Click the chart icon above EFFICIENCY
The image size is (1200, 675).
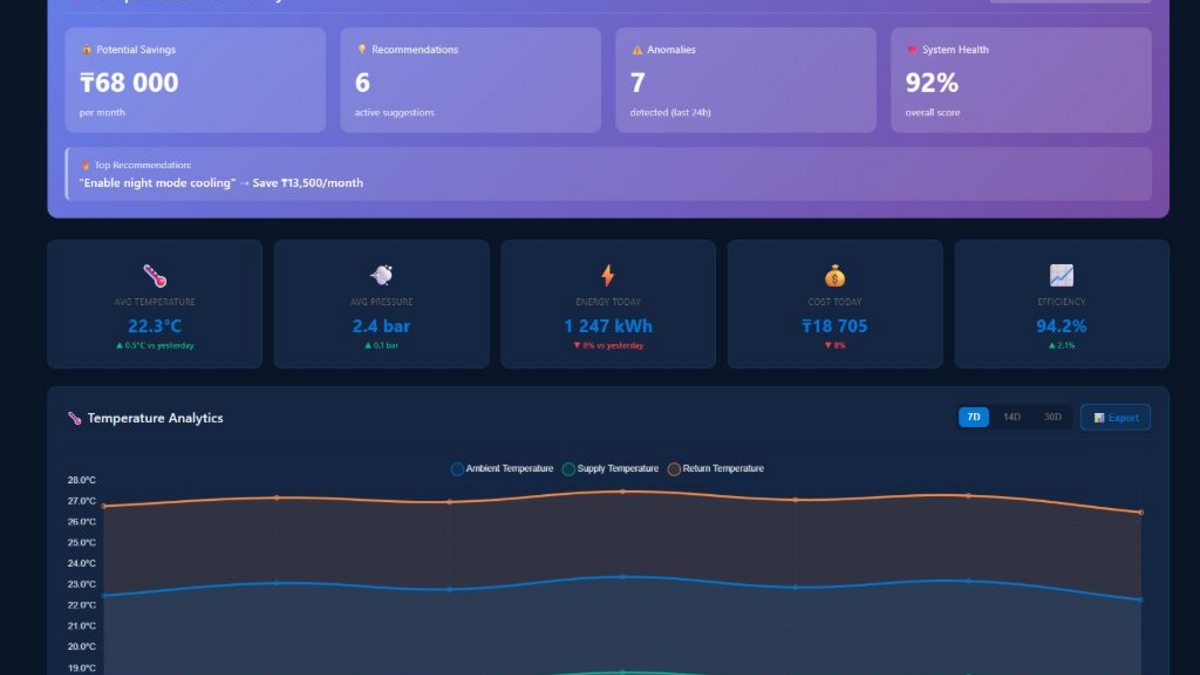coord(1061,276)
